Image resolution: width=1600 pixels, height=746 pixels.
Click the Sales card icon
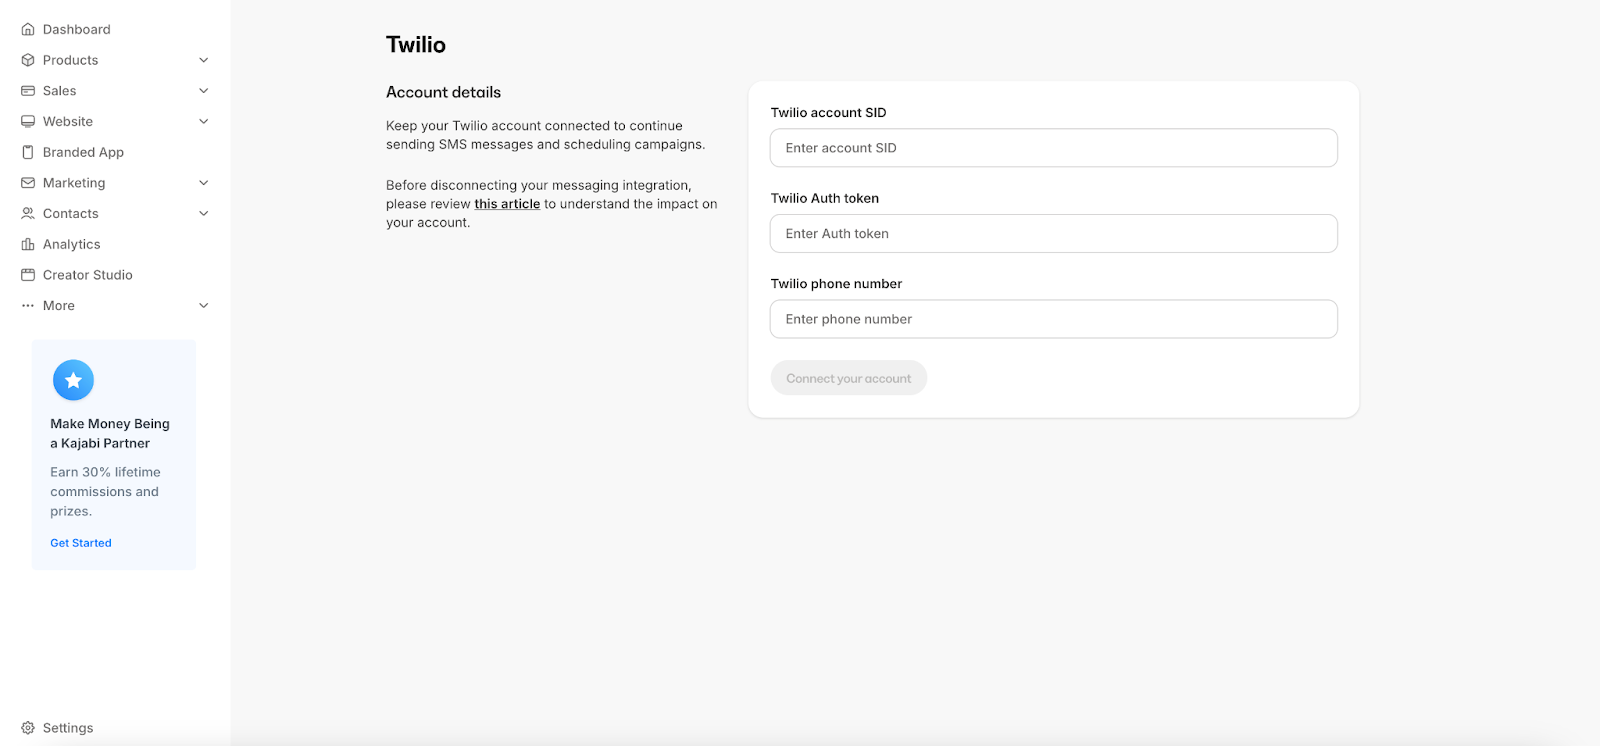point(28,91)
